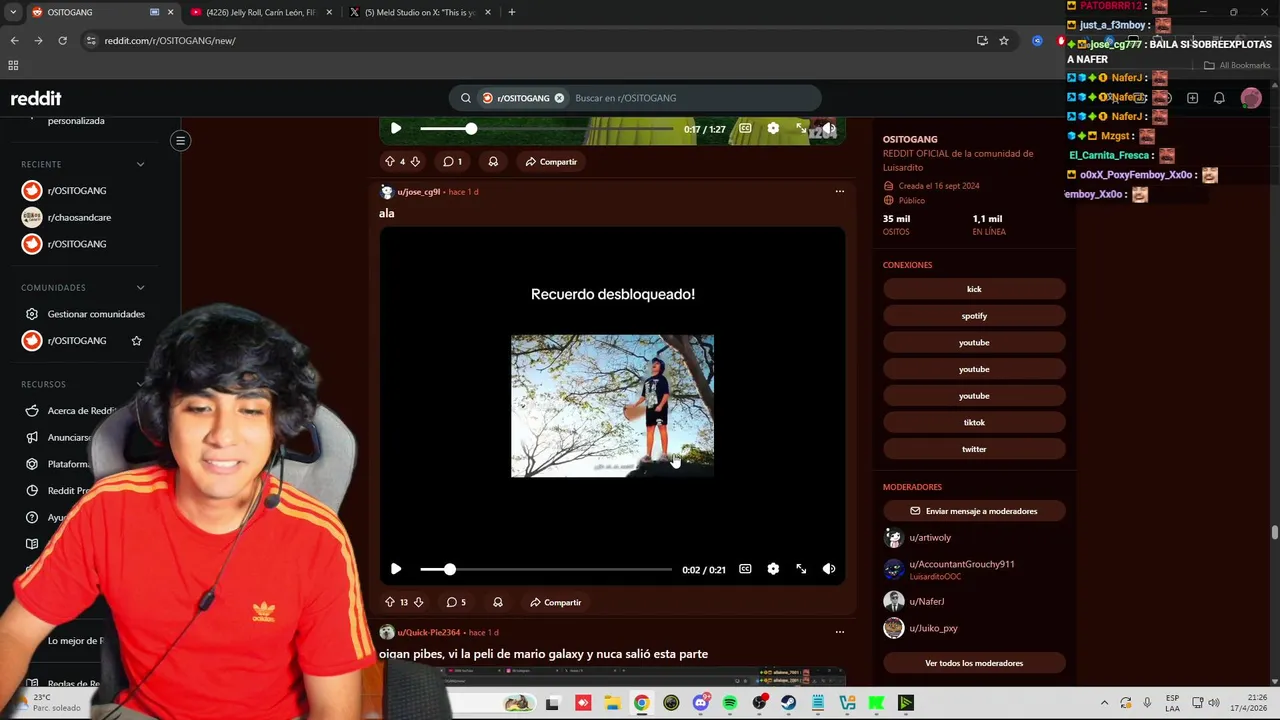Play the 'Recuerdo desbloqueado' video

click(396, 569)
